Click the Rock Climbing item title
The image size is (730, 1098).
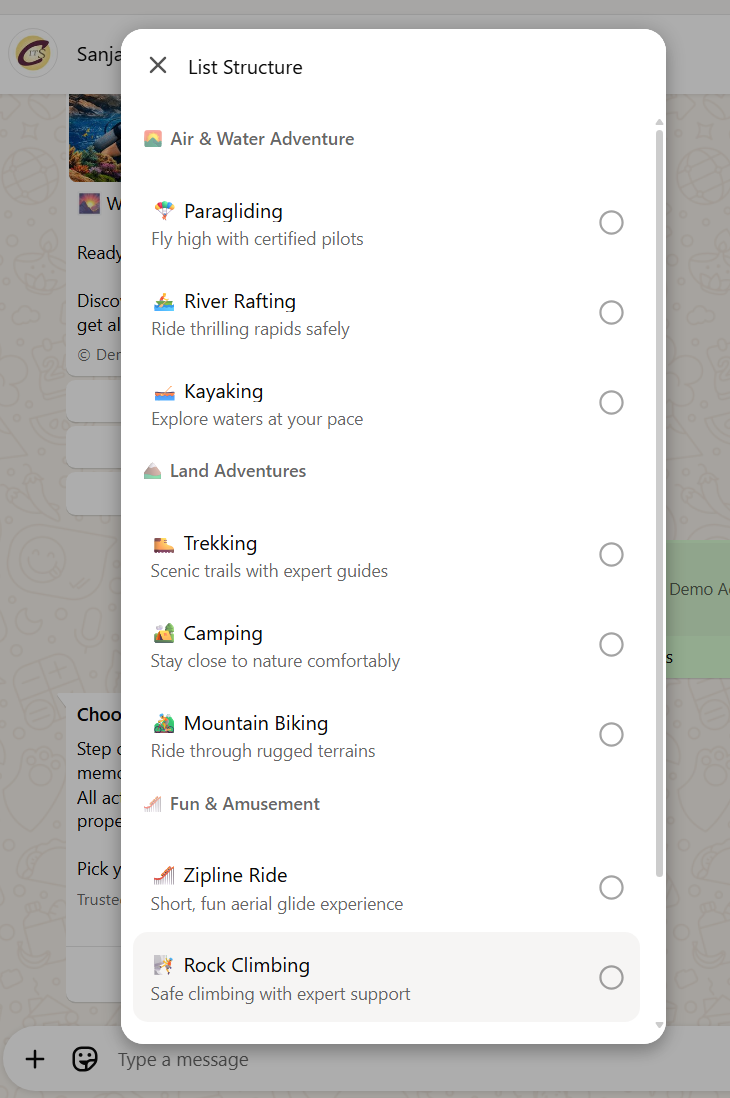click(247, 966)
